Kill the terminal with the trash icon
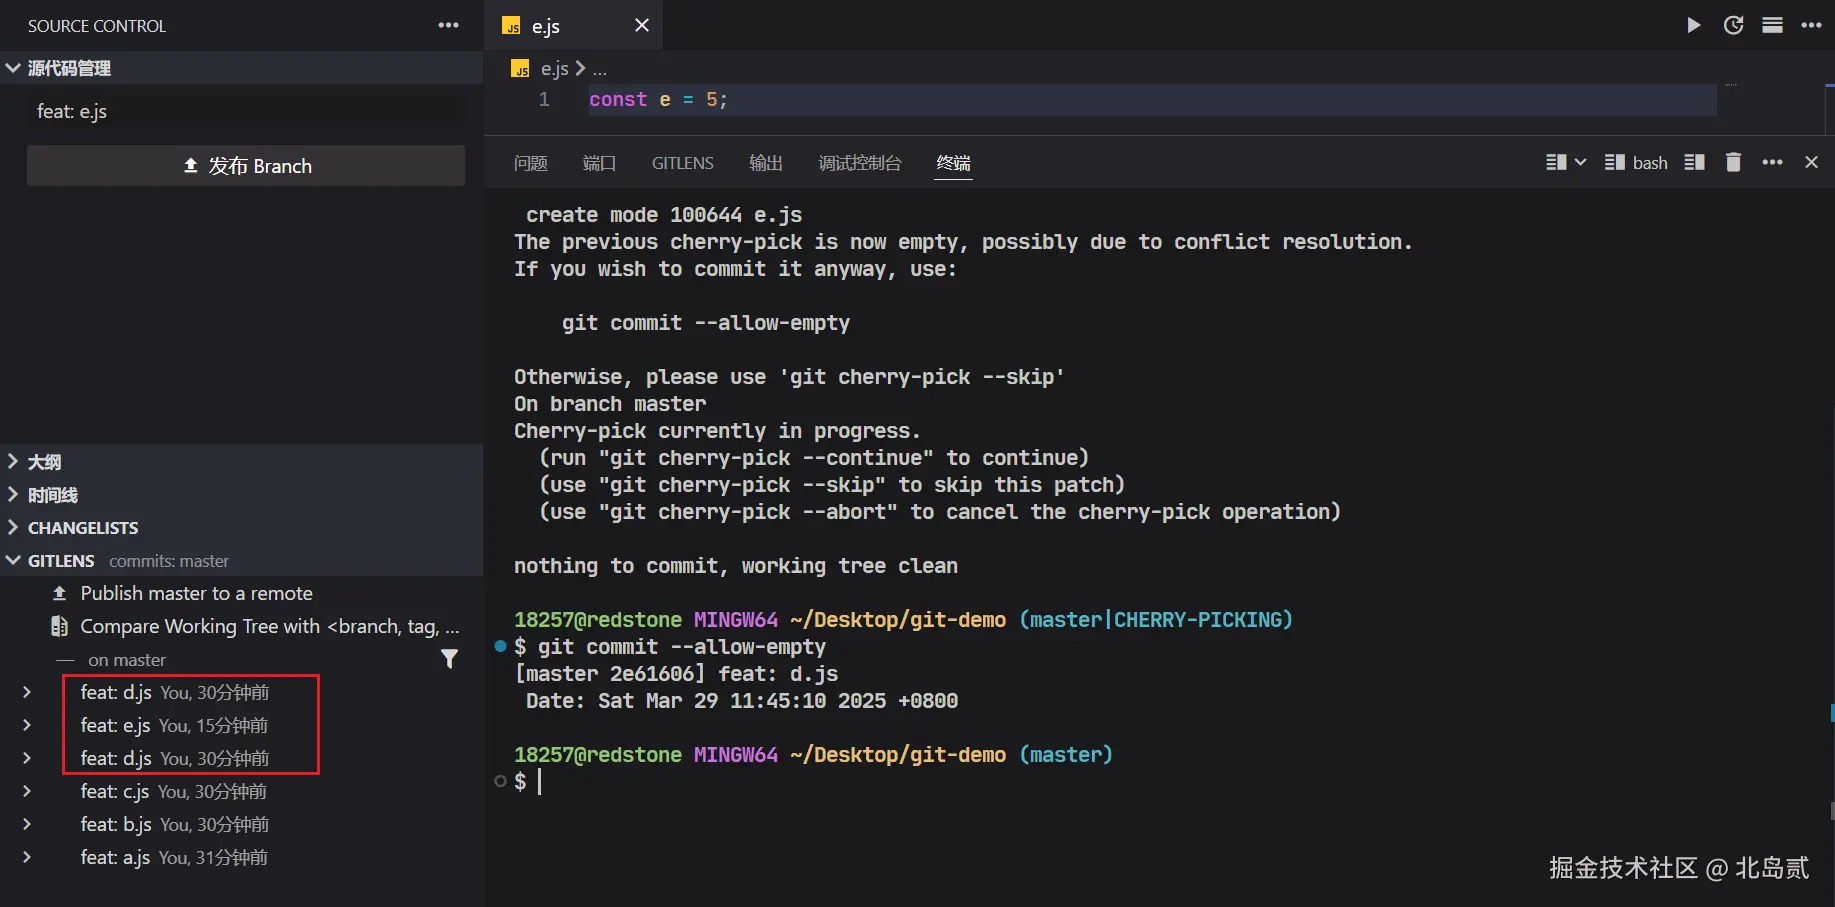 (1733, 162)
